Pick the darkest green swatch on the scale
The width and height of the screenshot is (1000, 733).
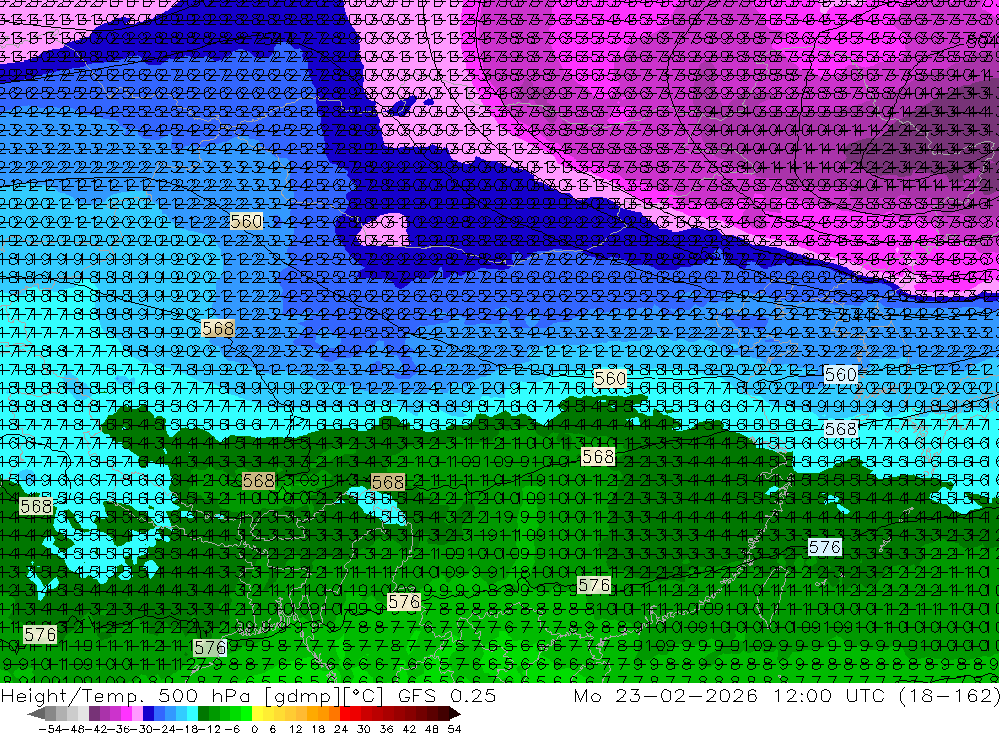click(203, 714)
